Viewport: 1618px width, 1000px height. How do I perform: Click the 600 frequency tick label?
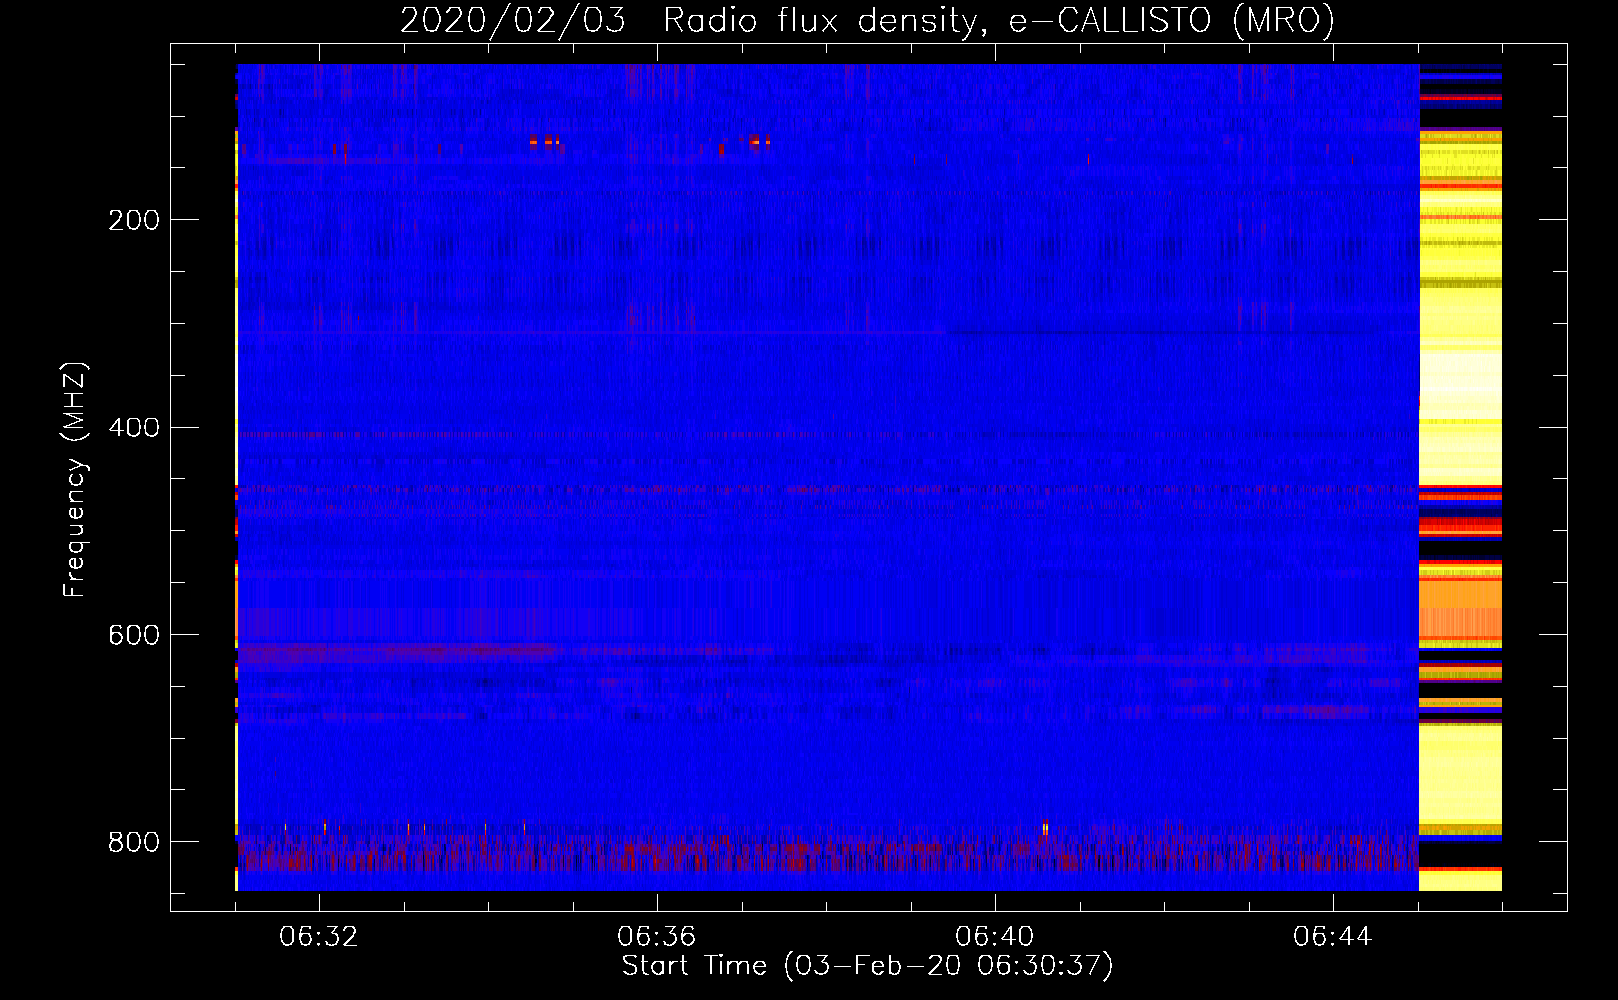coord(134,635)
